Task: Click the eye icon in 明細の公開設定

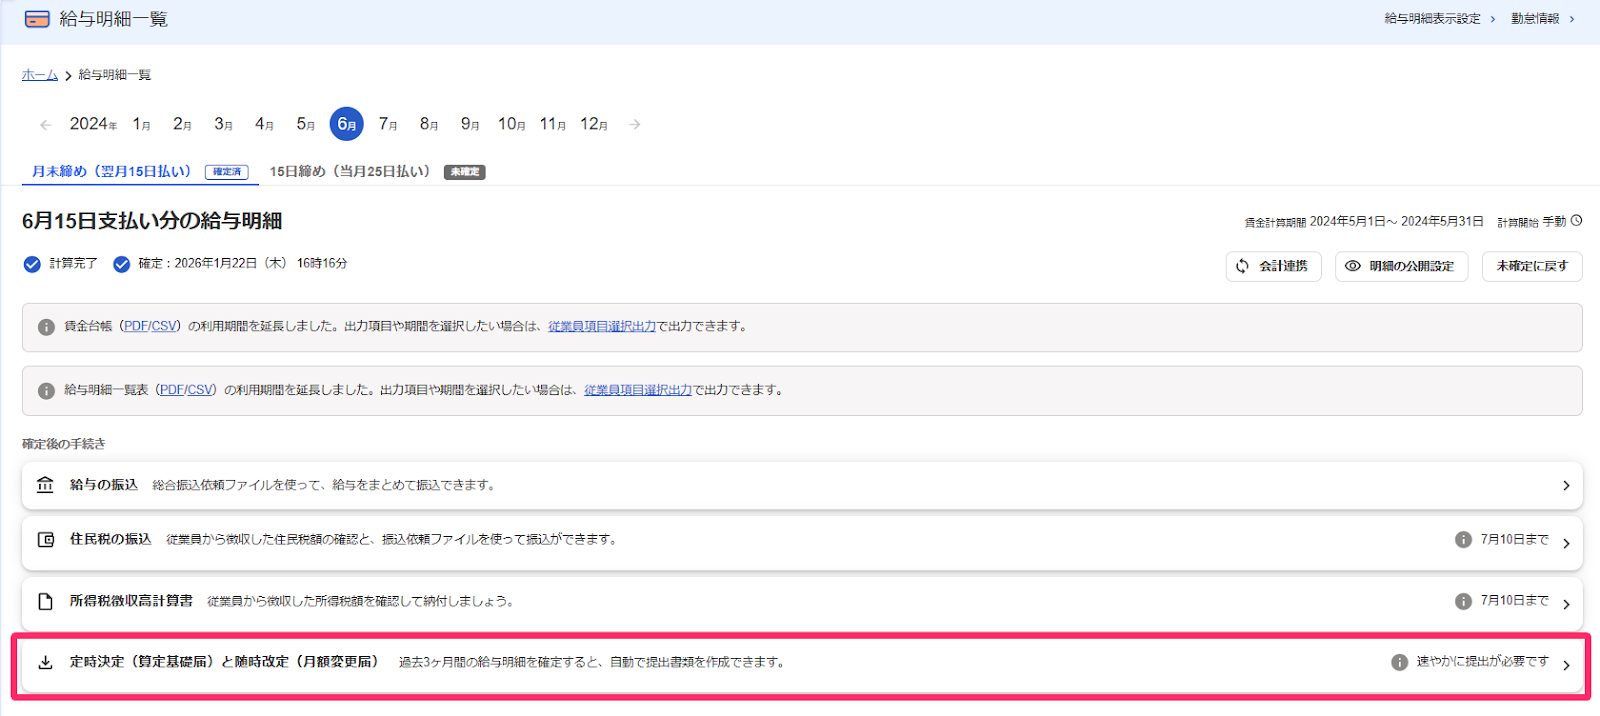Action: (1353, 266)
